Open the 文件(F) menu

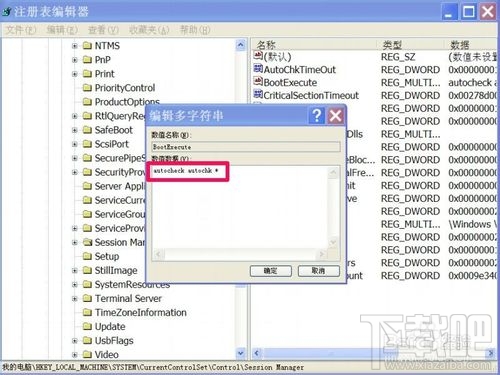pyautogui.click(x=21, y=30)
